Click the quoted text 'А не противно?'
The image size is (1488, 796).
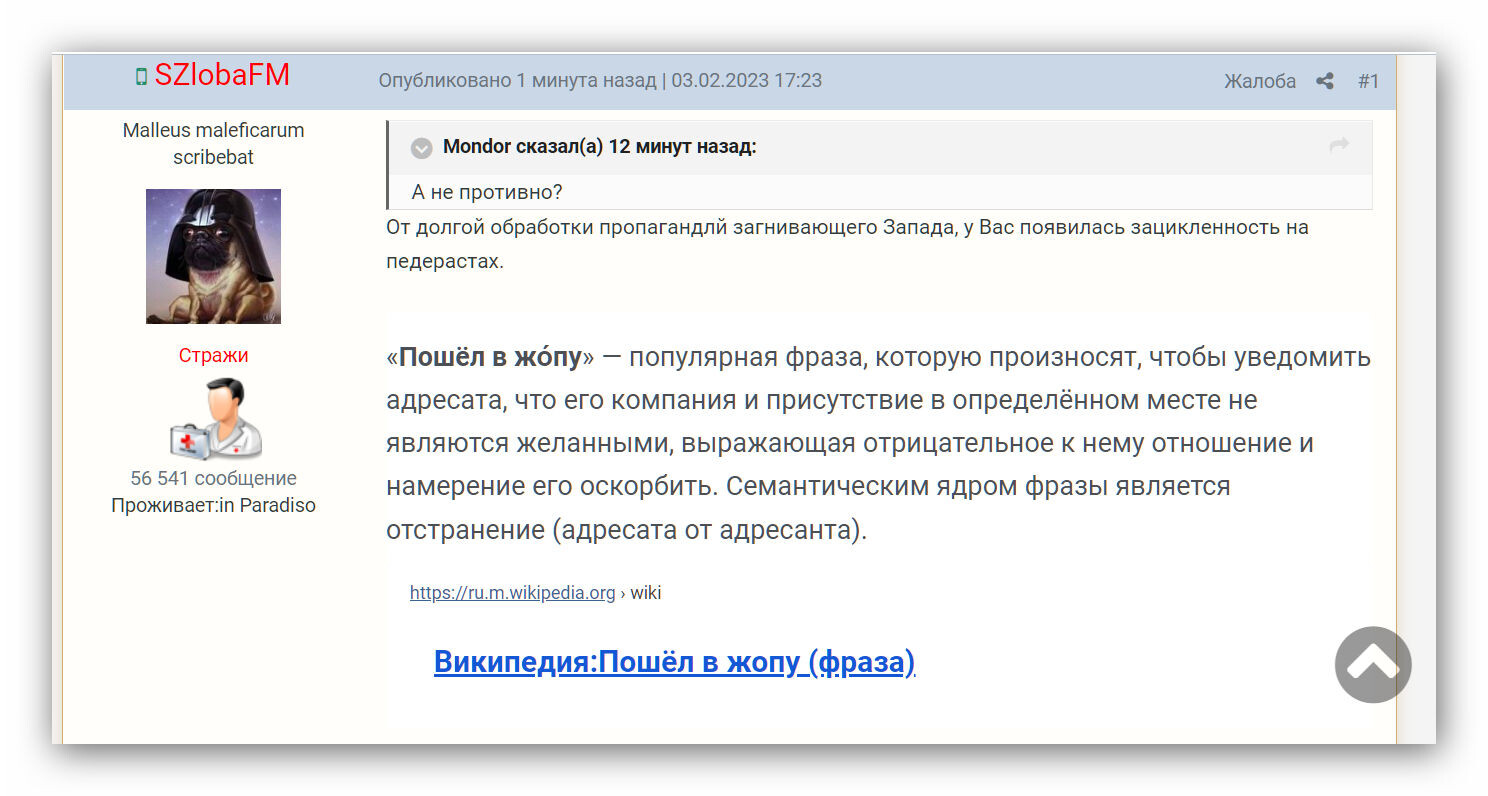click(487, 192)
